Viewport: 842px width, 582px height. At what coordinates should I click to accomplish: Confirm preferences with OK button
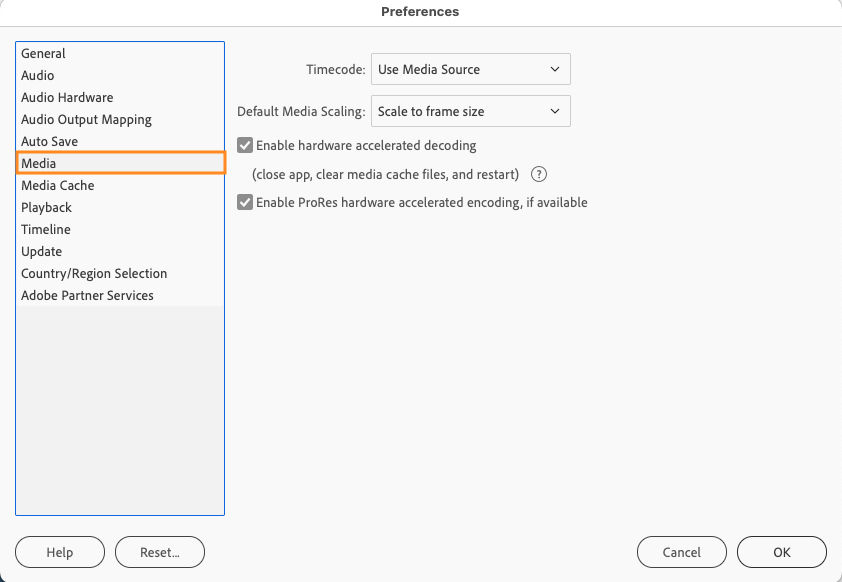[x=781, y=552]
